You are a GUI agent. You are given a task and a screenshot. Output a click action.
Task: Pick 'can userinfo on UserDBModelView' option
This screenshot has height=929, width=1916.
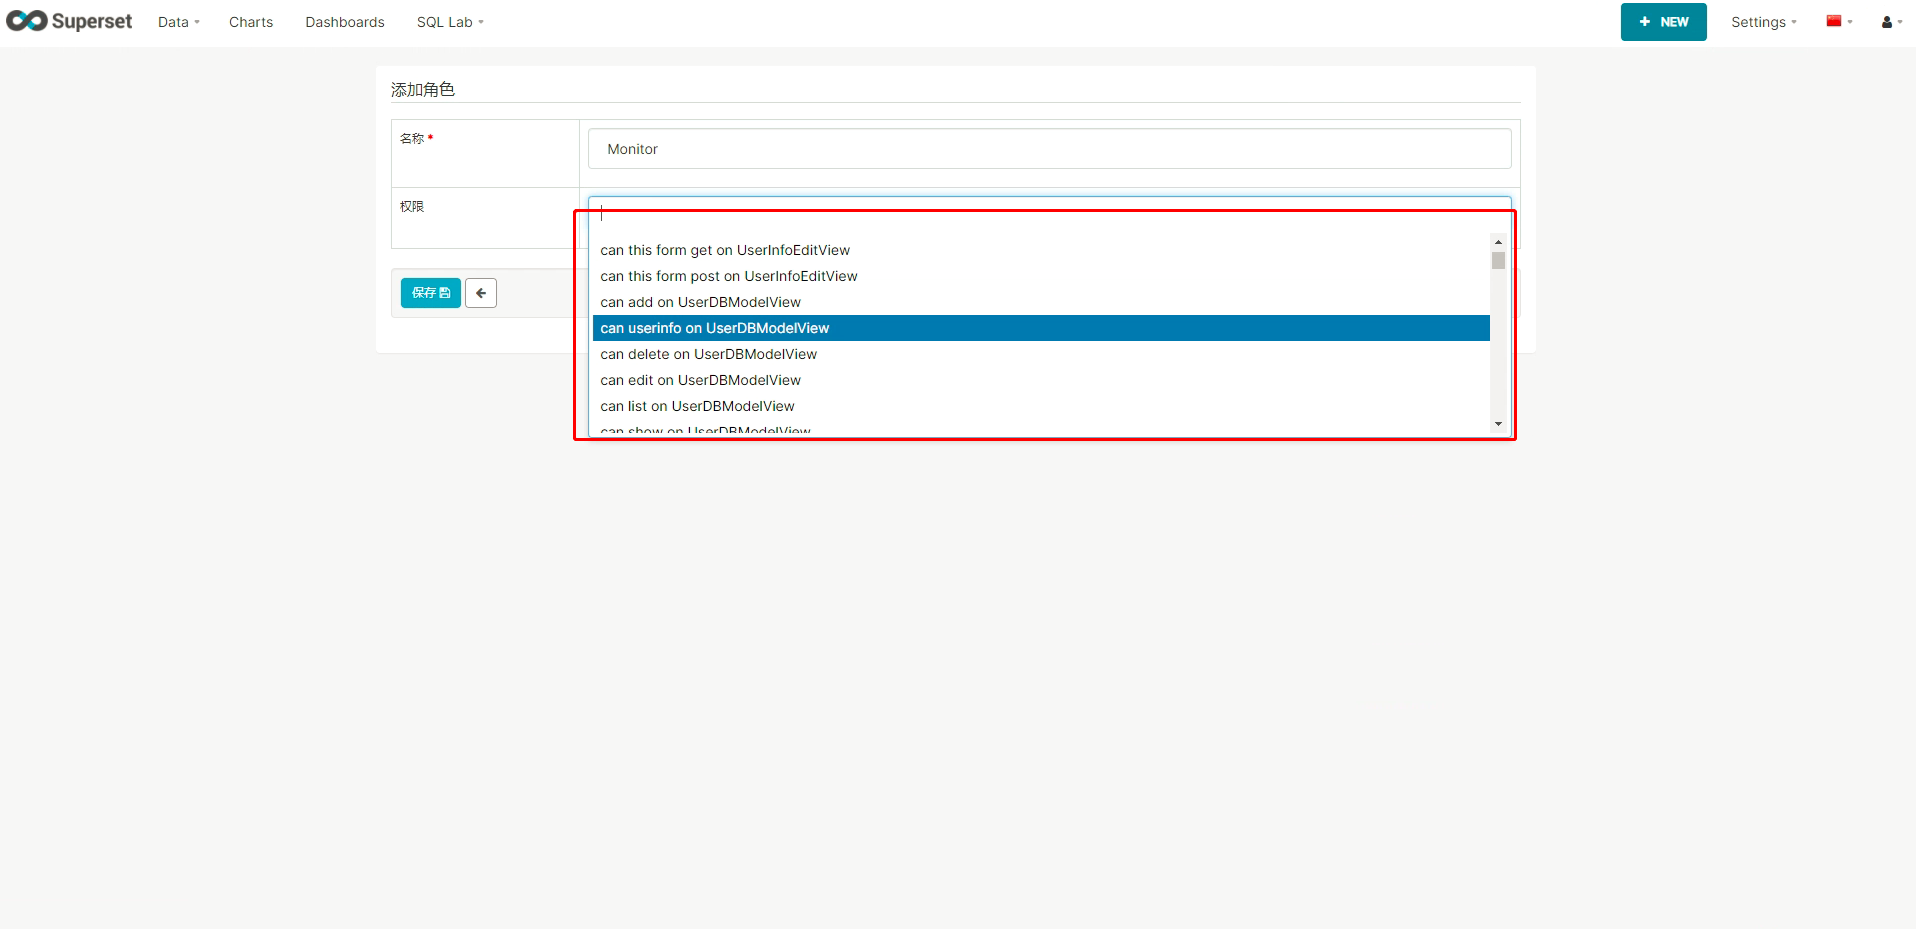[x=1041, y=328]
